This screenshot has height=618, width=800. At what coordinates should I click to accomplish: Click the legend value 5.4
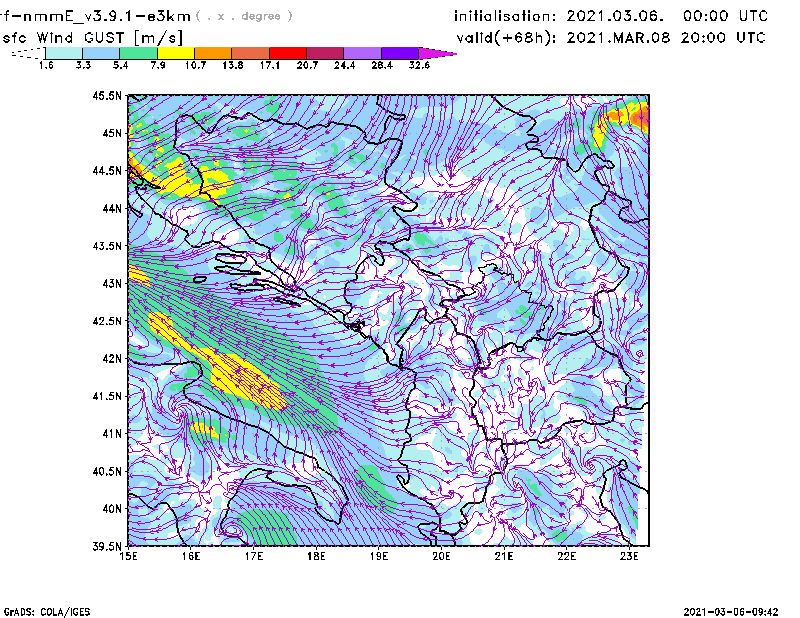tap(120, 65)
